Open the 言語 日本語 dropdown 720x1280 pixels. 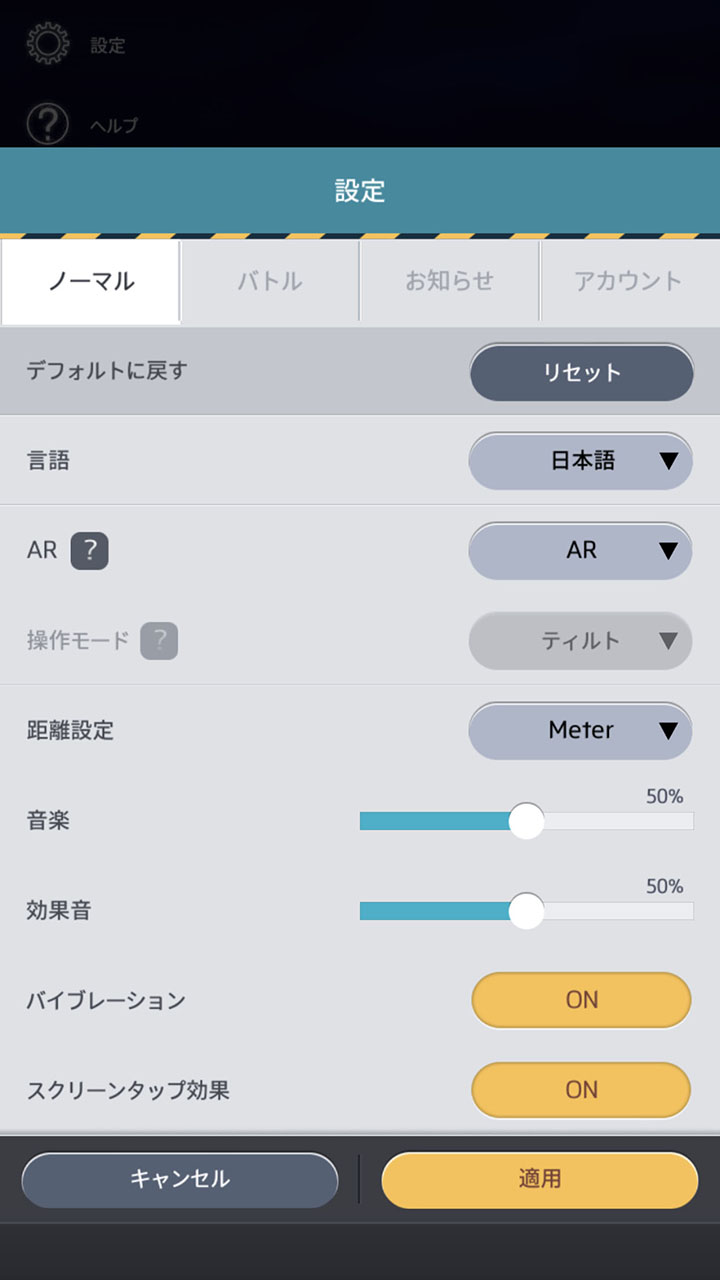[x=581, y=461]
